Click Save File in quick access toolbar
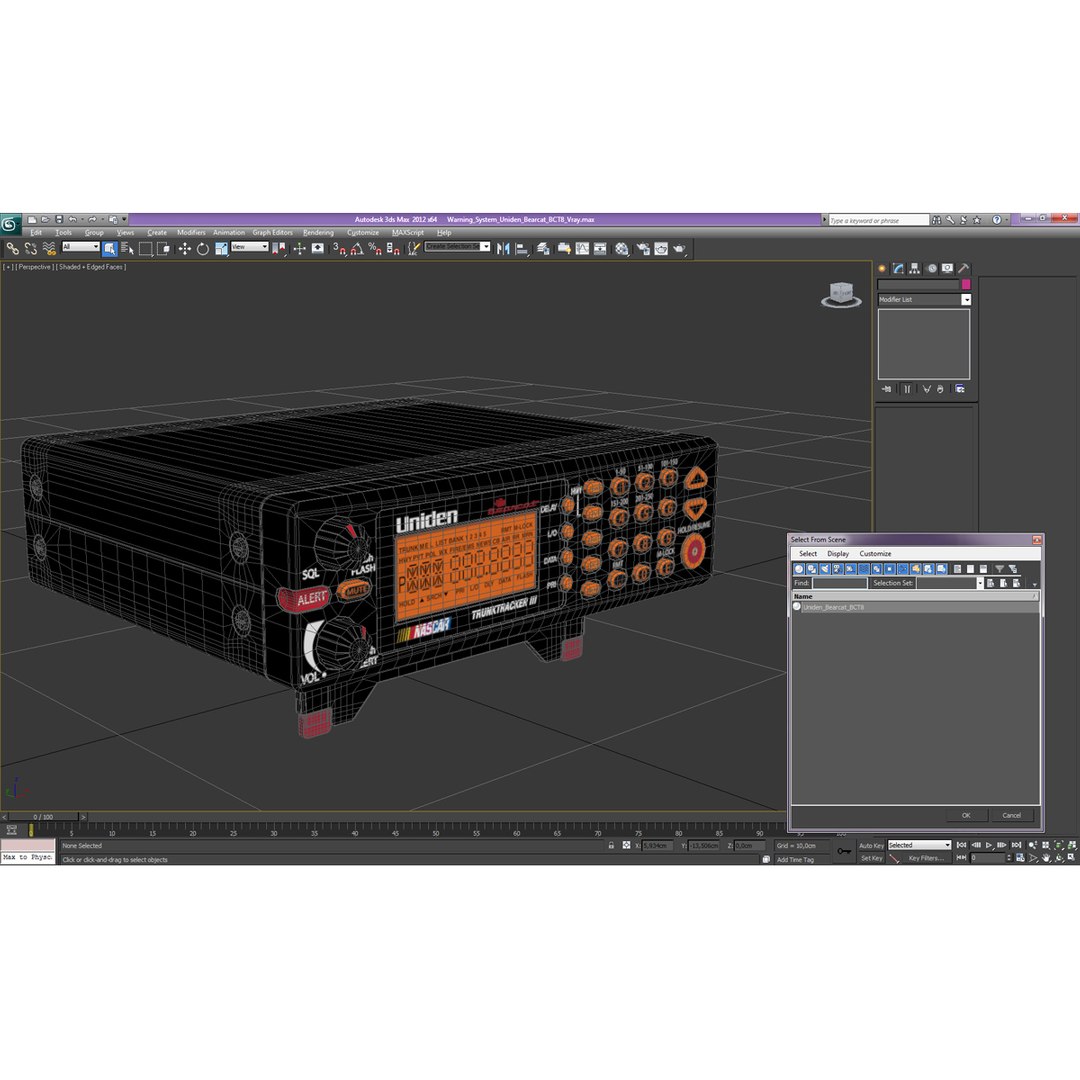 pyautogui.click(x=59, y=220)
